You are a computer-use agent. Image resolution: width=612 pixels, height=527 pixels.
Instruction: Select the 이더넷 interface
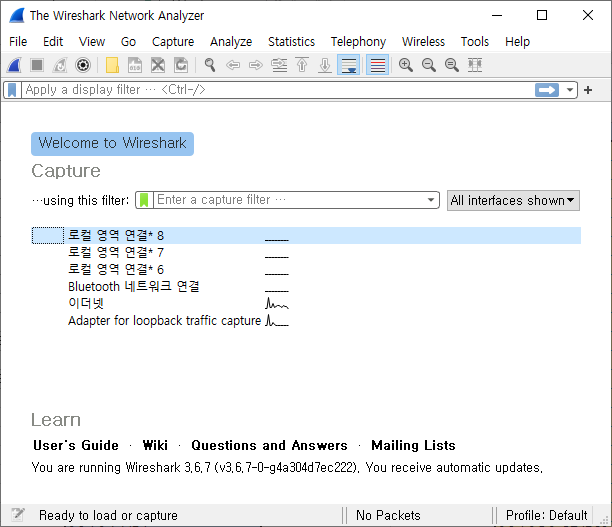[x=306, y=303]
